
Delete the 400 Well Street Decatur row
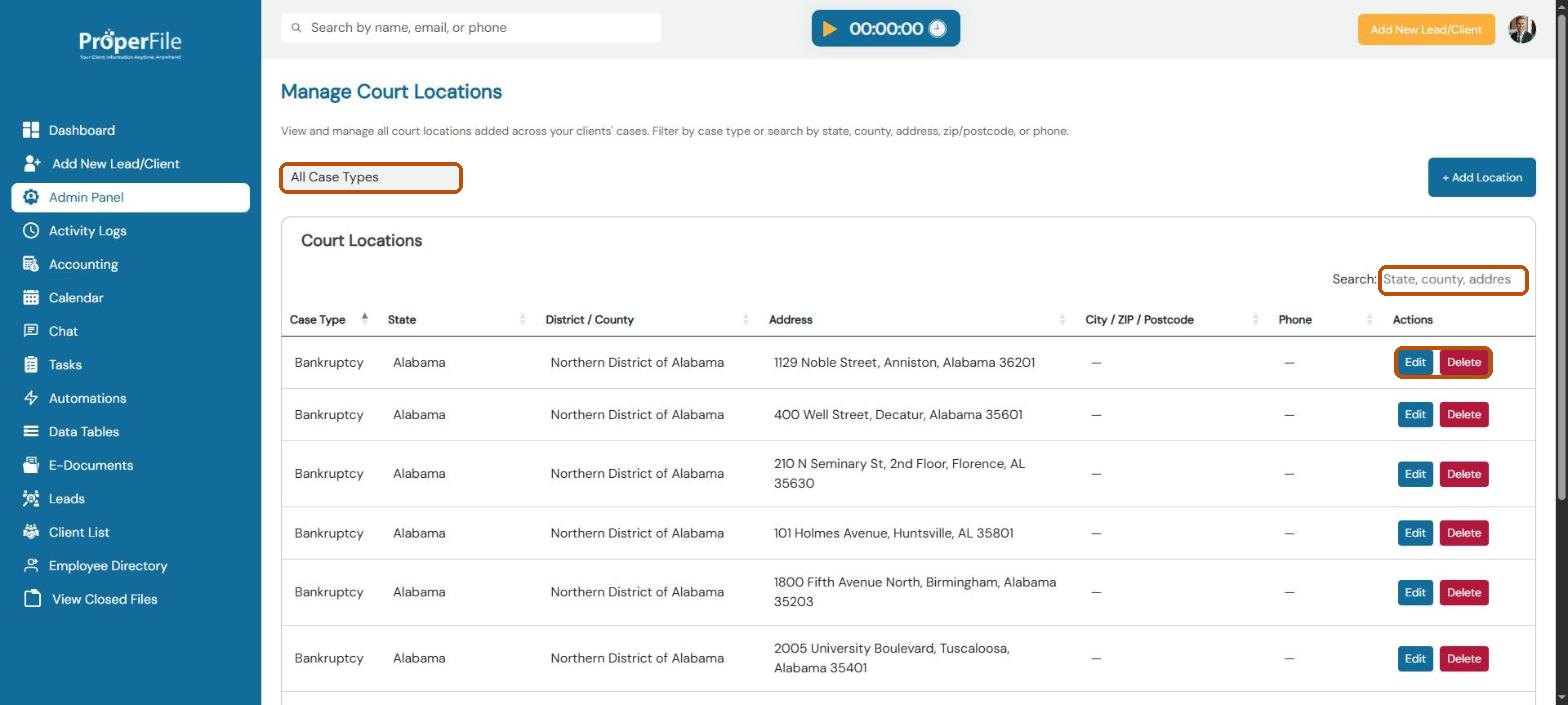[x=1464, y=414]
